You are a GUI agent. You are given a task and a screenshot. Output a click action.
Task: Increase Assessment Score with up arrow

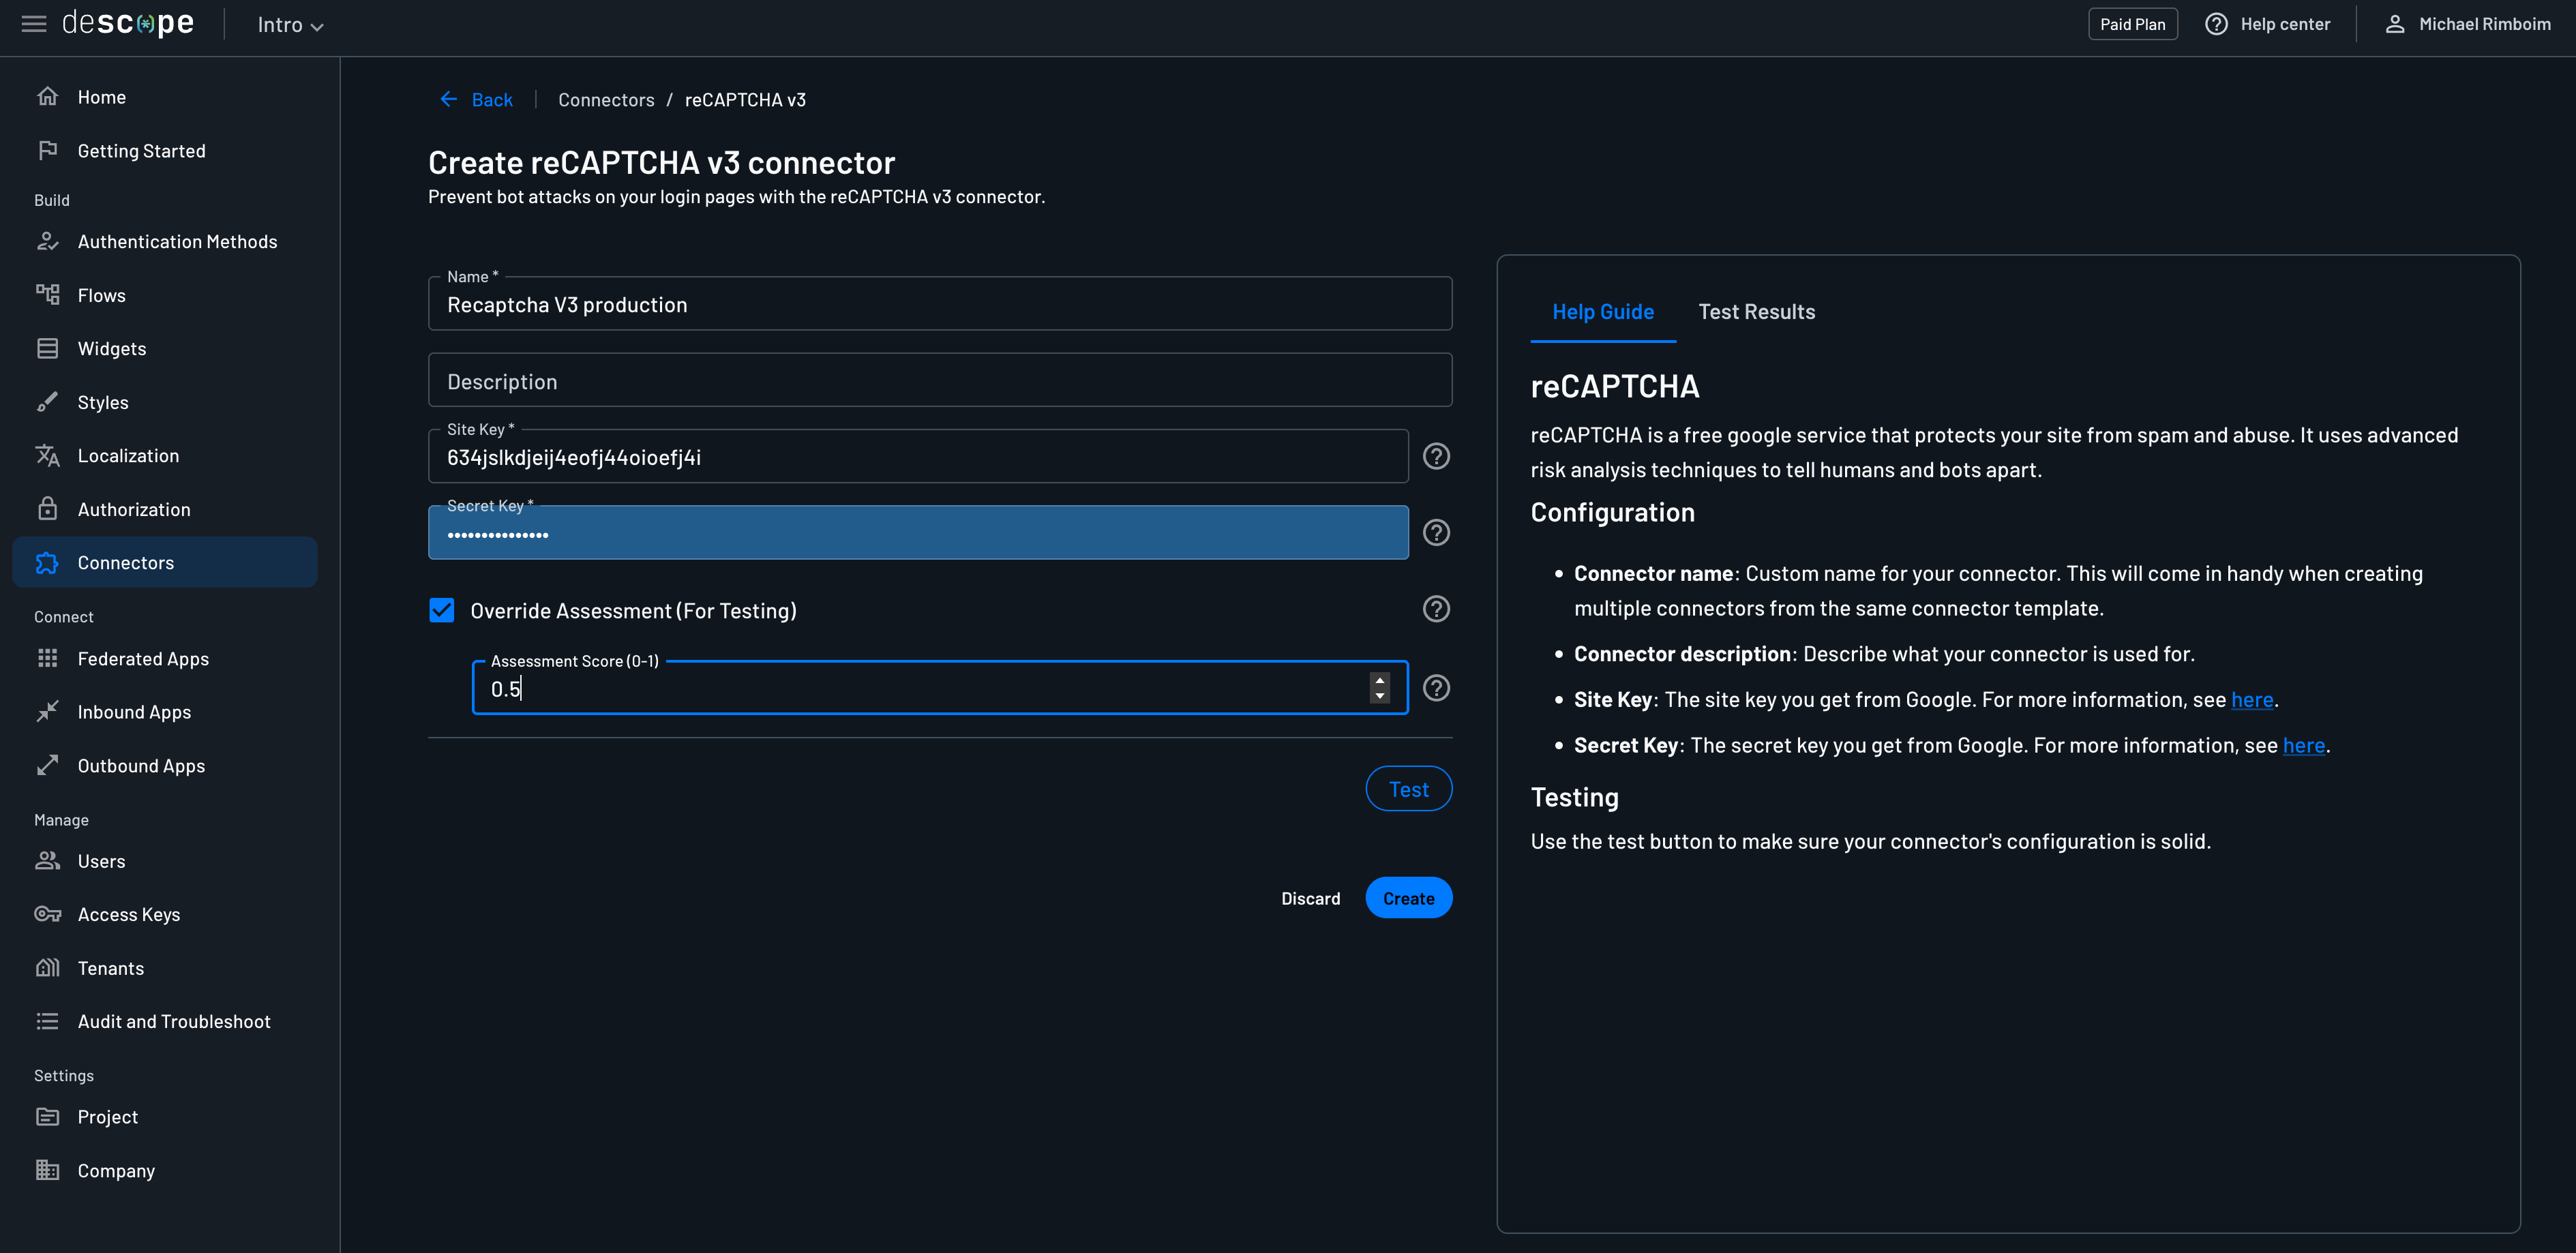pyautogui.click(x=1380, y=680)
